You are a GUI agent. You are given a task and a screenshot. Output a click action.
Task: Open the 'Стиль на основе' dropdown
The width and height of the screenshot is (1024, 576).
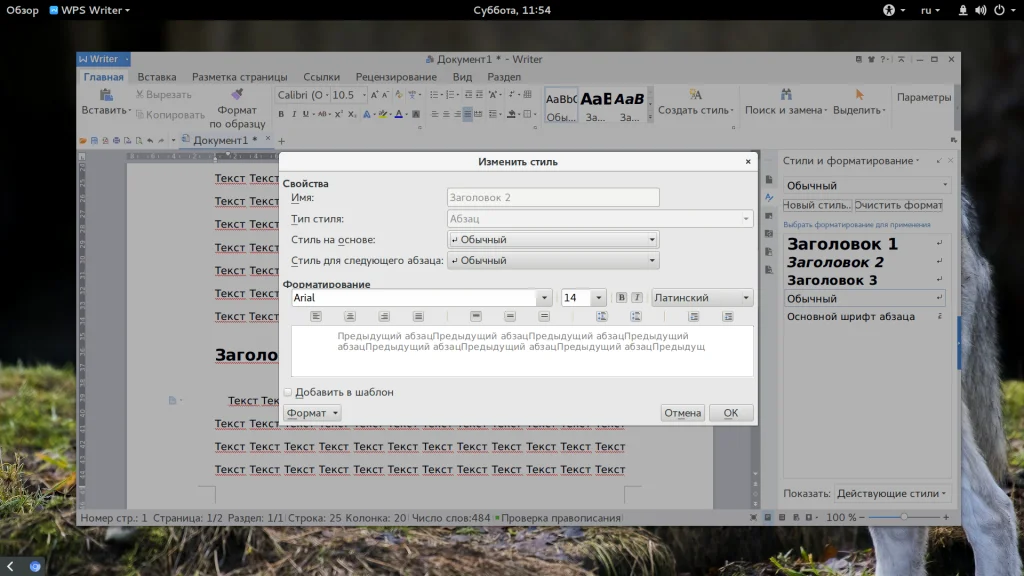pos(652,240)
